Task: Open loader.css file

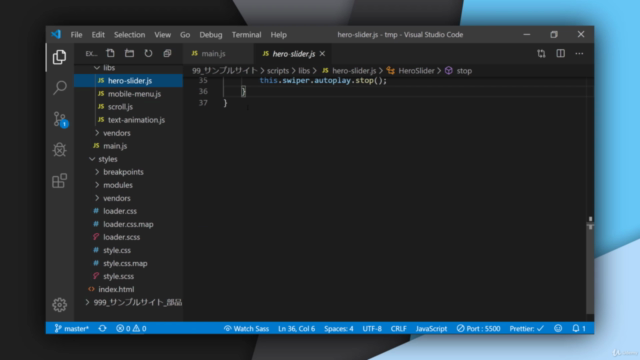Action: (x=120, y=211)
